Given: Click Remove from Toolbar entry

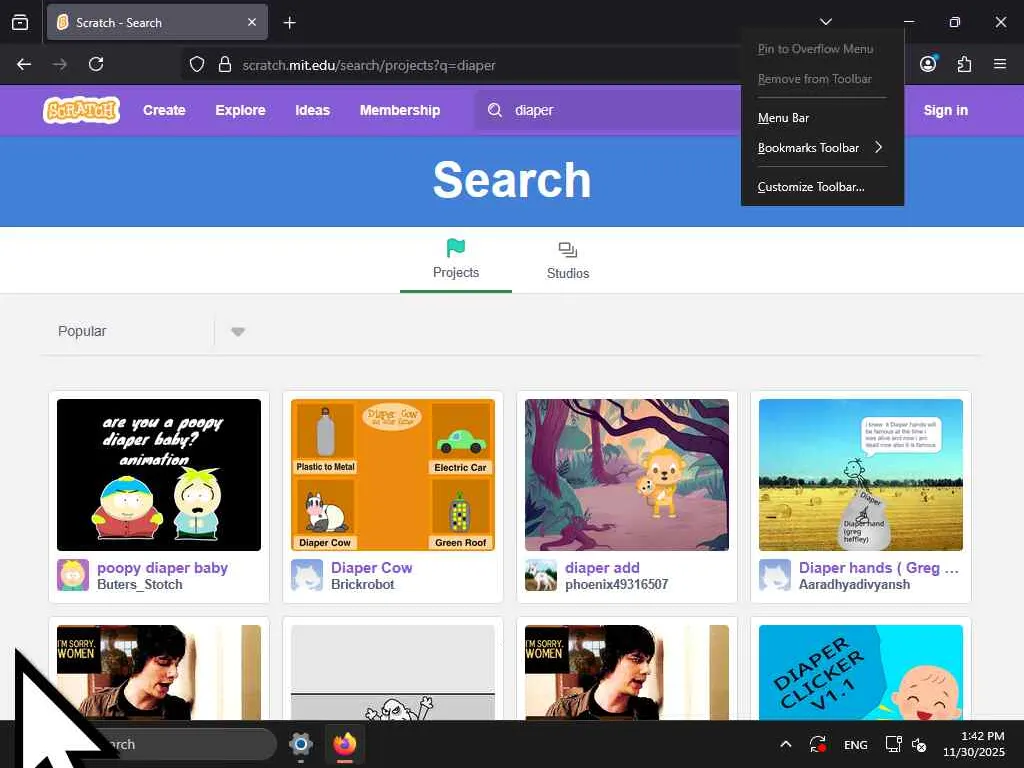Looking at the screenshot, I should (822, 79).
